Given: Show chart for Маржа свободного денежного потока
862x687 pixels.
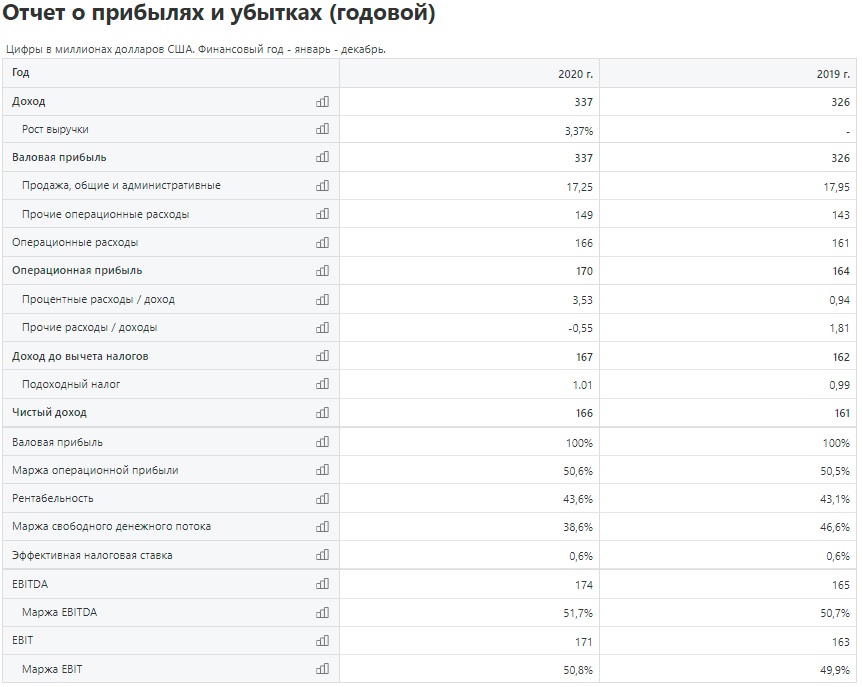Looking at the screenshot, I should pos(323,527).
